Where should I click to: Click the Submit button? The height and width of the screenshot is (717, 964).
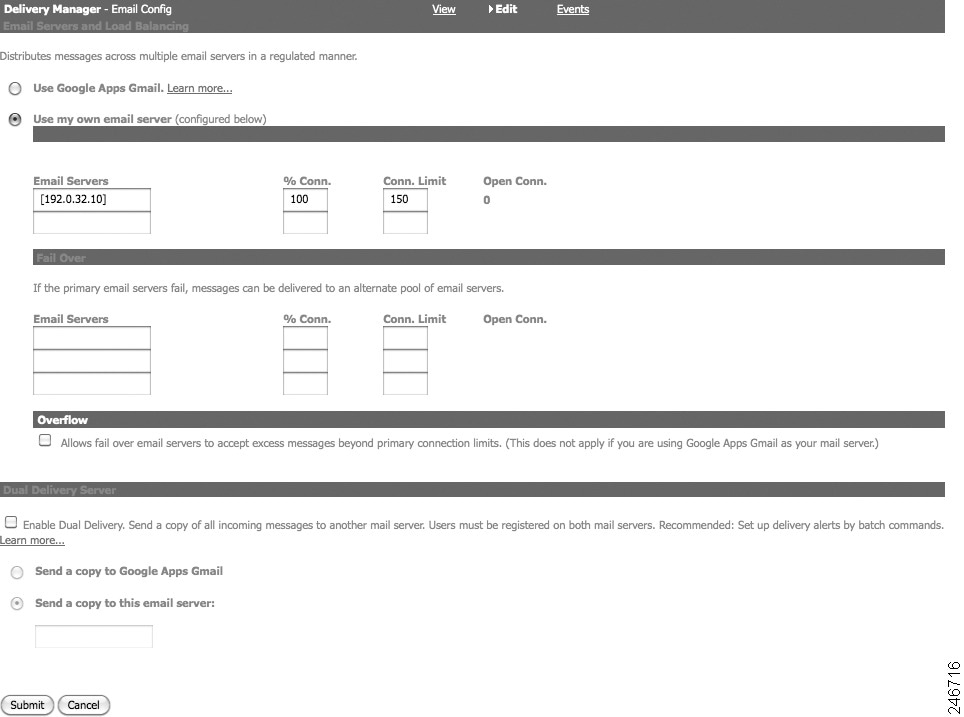click(x=27, y=705)
